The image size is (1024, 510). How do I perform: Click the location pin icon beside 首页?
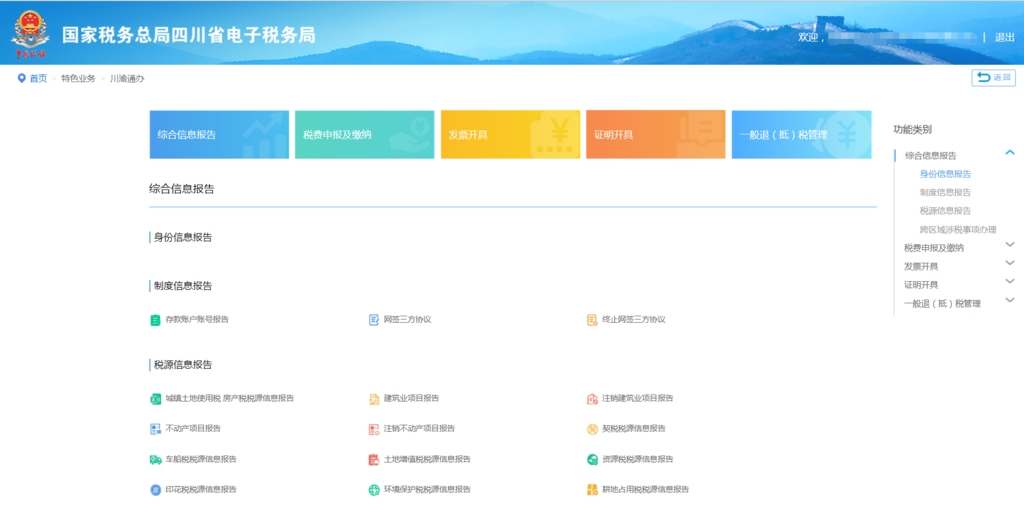click(21, 78)
